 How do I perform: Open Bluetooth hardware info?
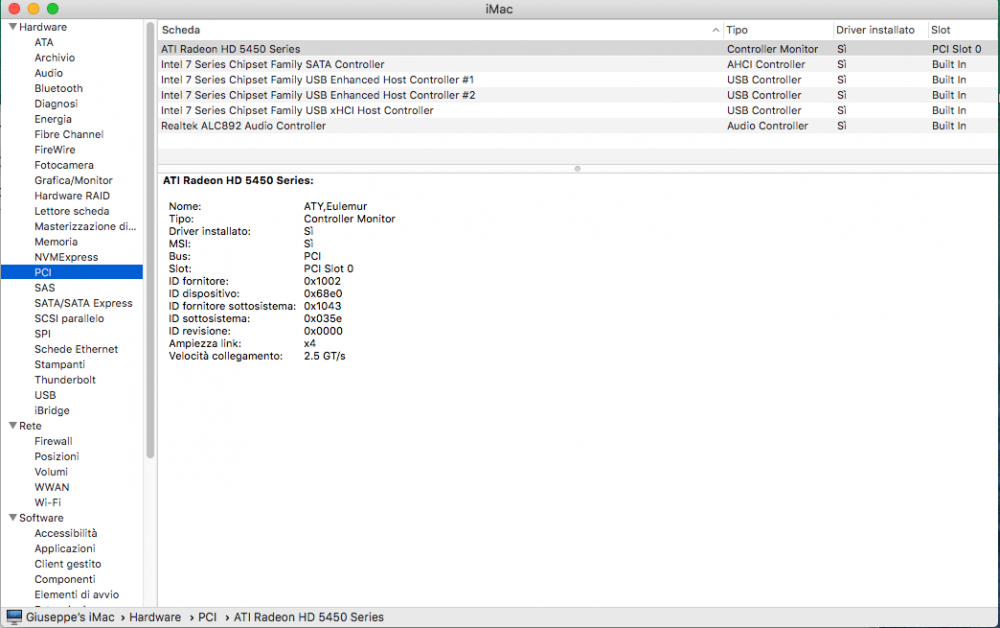(59, 88)
